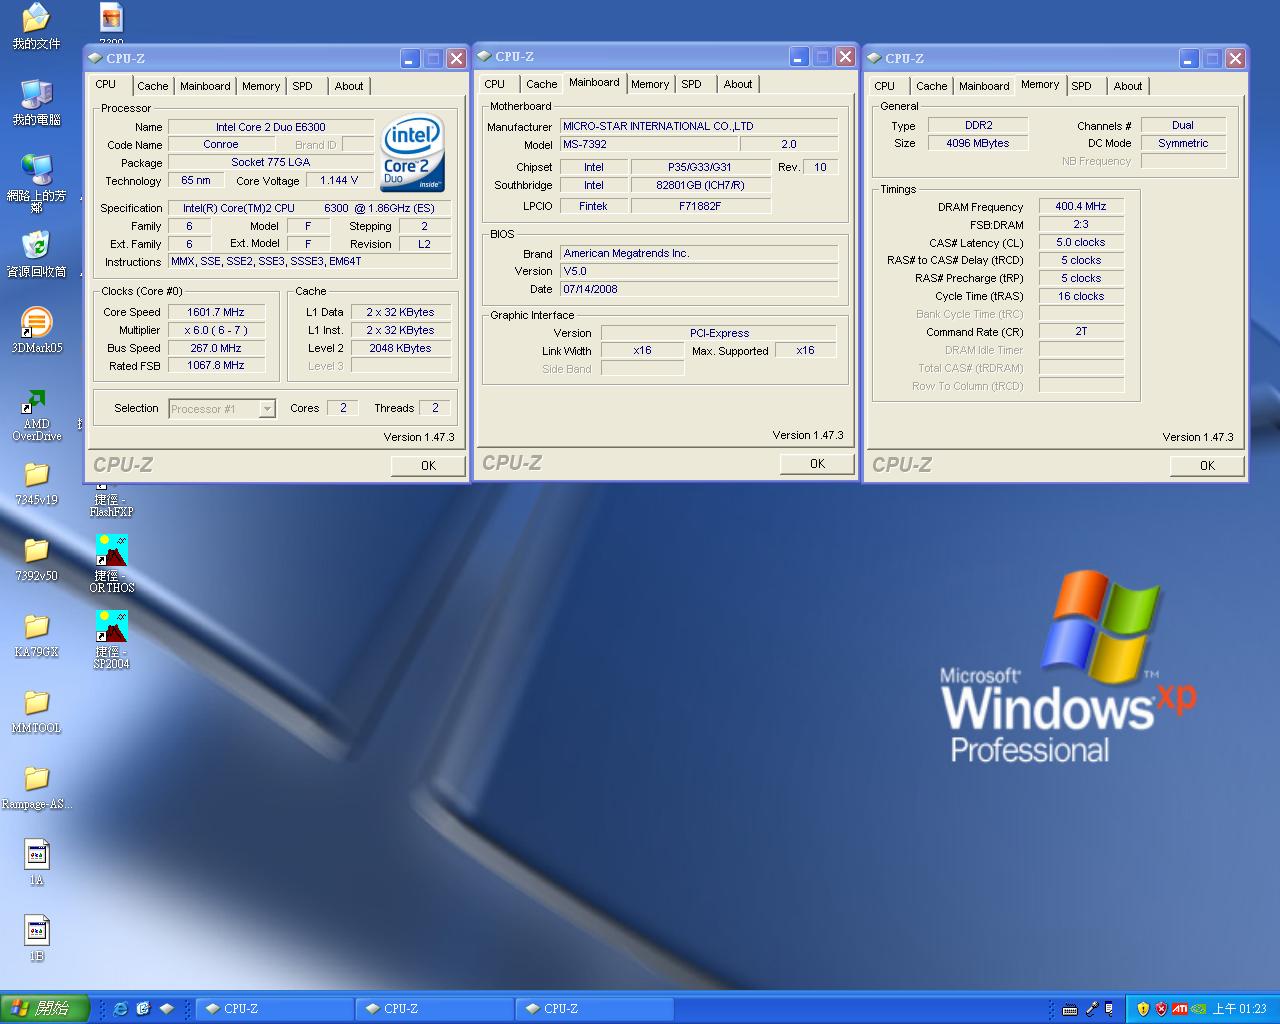Click the NVIDIA tray icon

point(1198,1009)
